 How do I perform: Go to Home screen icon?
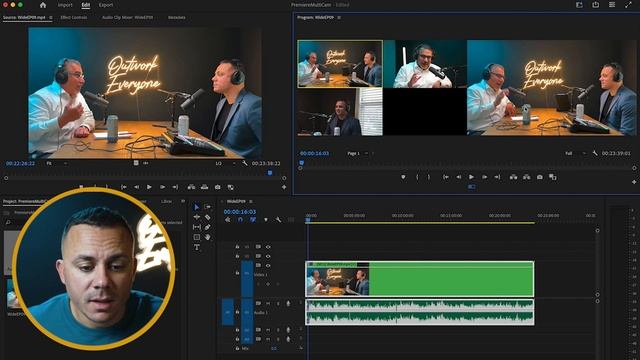(43, 5)
